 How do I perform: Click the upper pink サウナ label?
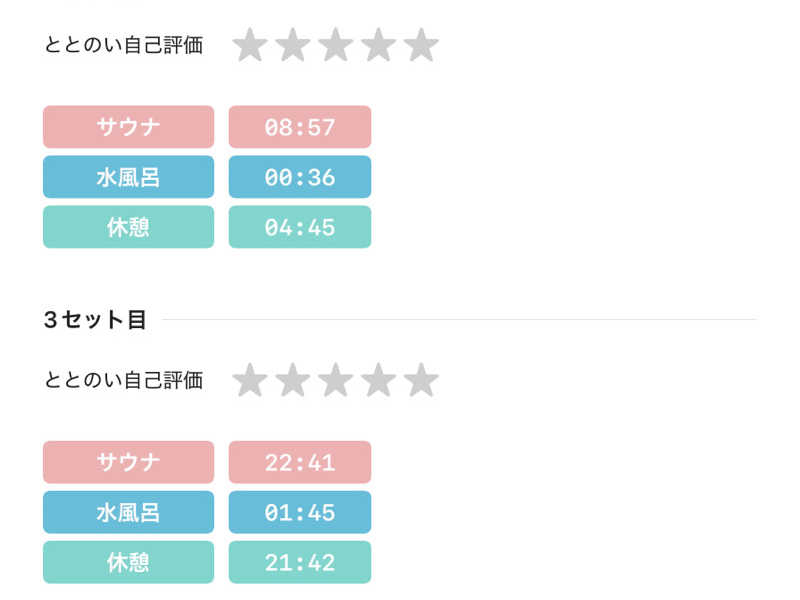pos(128,127)
